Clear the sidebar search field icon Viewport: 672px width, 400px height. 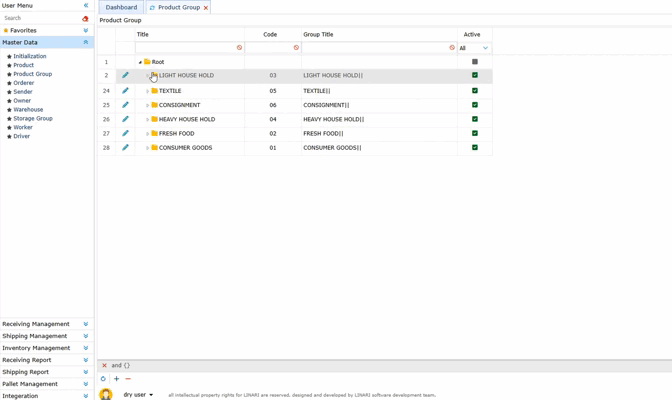(x=85, y=18)
